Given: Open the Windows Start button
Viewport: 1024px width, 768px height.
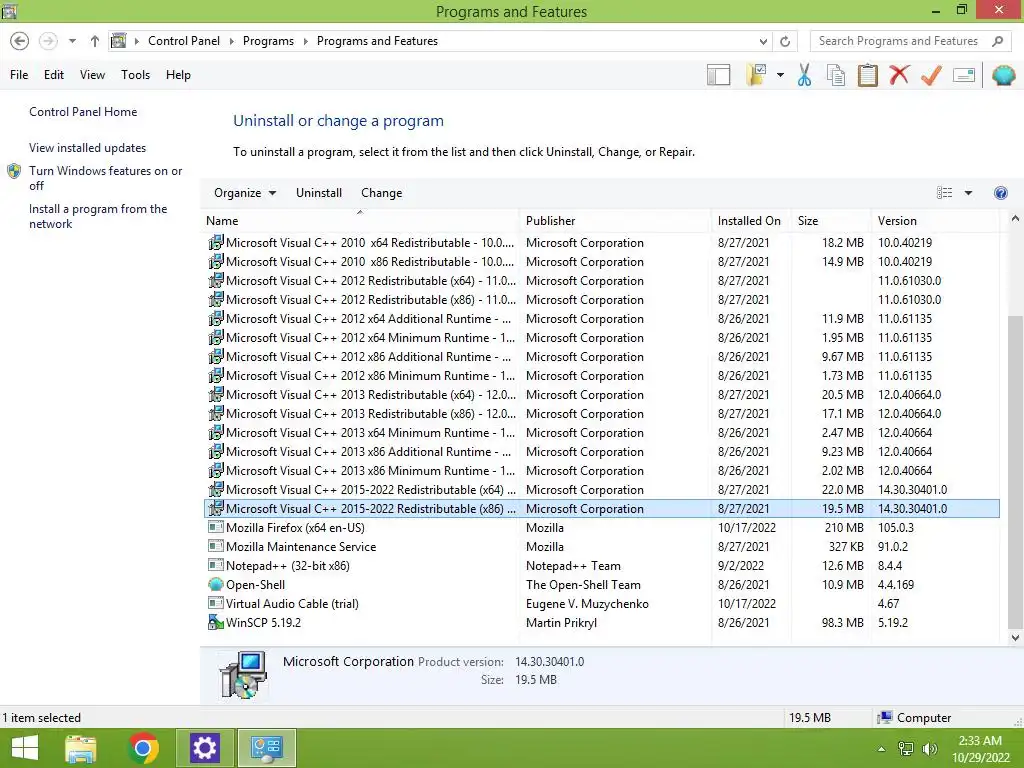Looking at the screenshot, I should click(25, 748).
